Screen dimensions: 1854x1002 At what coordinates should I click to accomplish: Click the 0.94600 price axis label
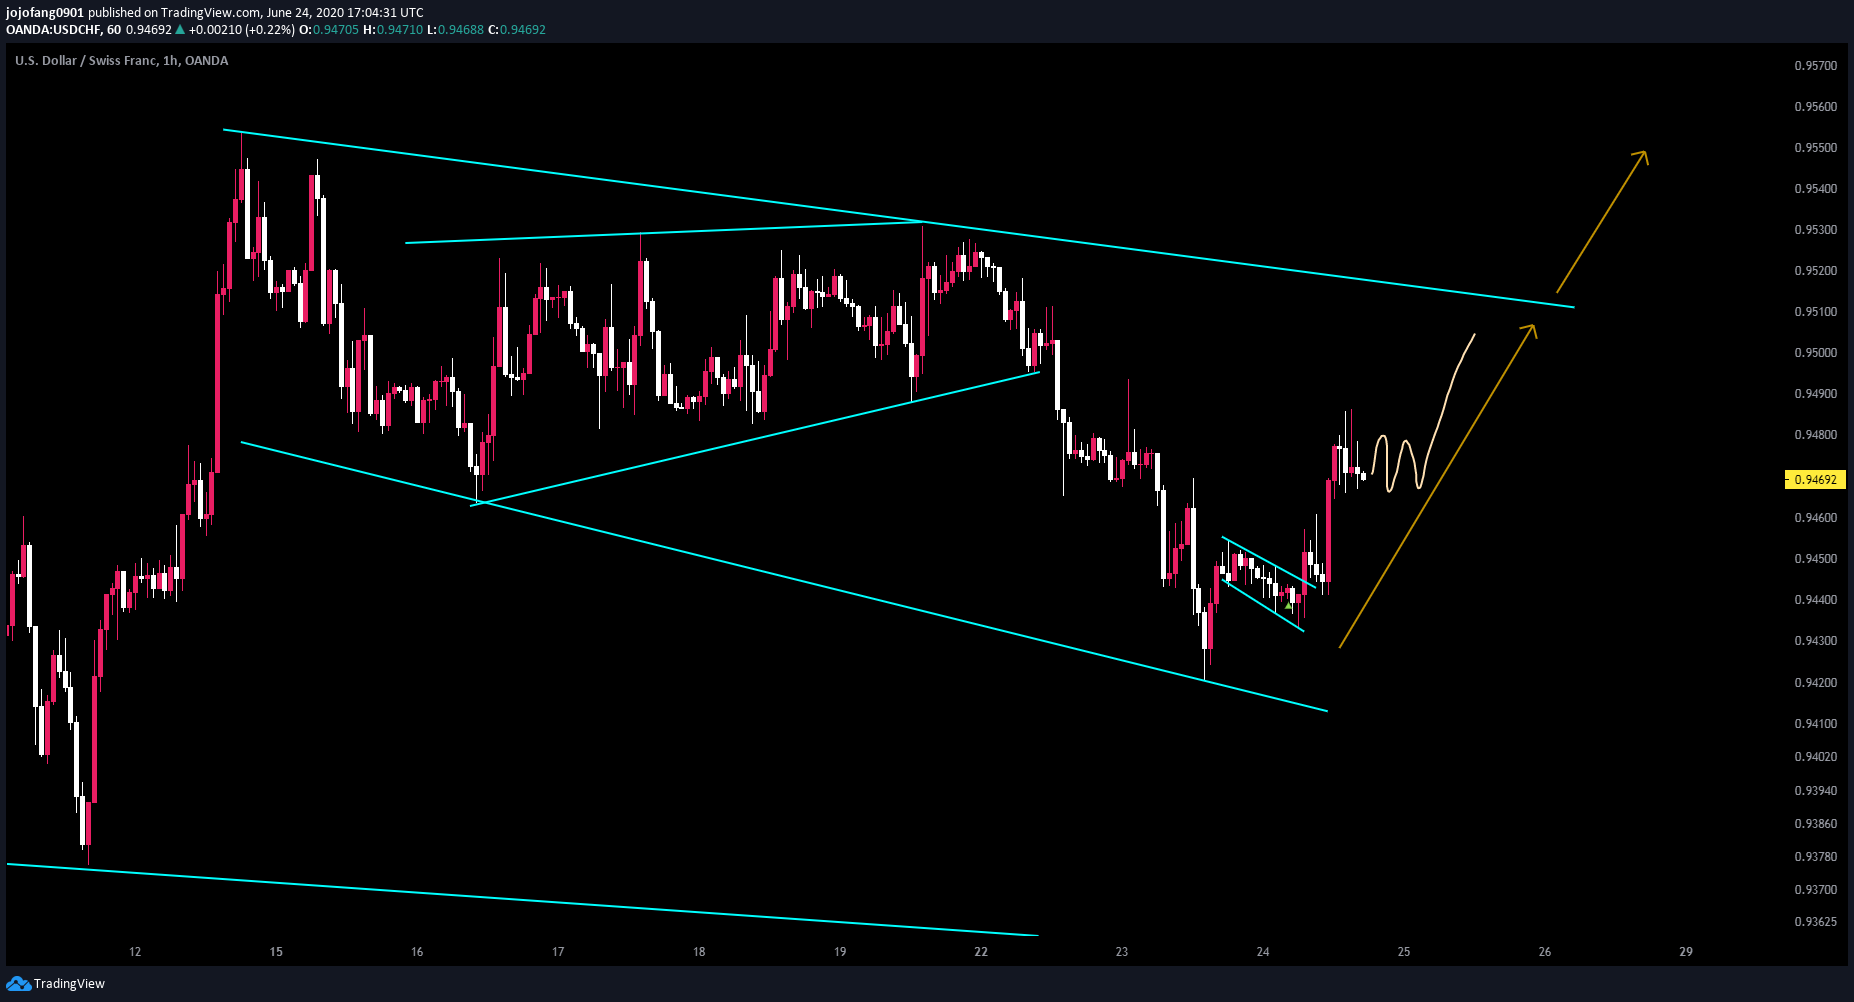pyautogui.click(x=1816, y=518)
